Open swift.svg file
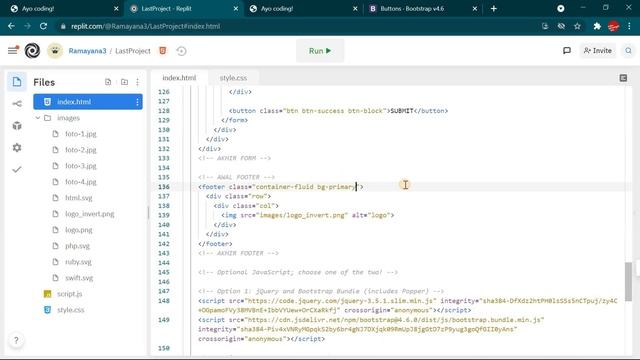The image size is (640, 360). click(79, 278)
